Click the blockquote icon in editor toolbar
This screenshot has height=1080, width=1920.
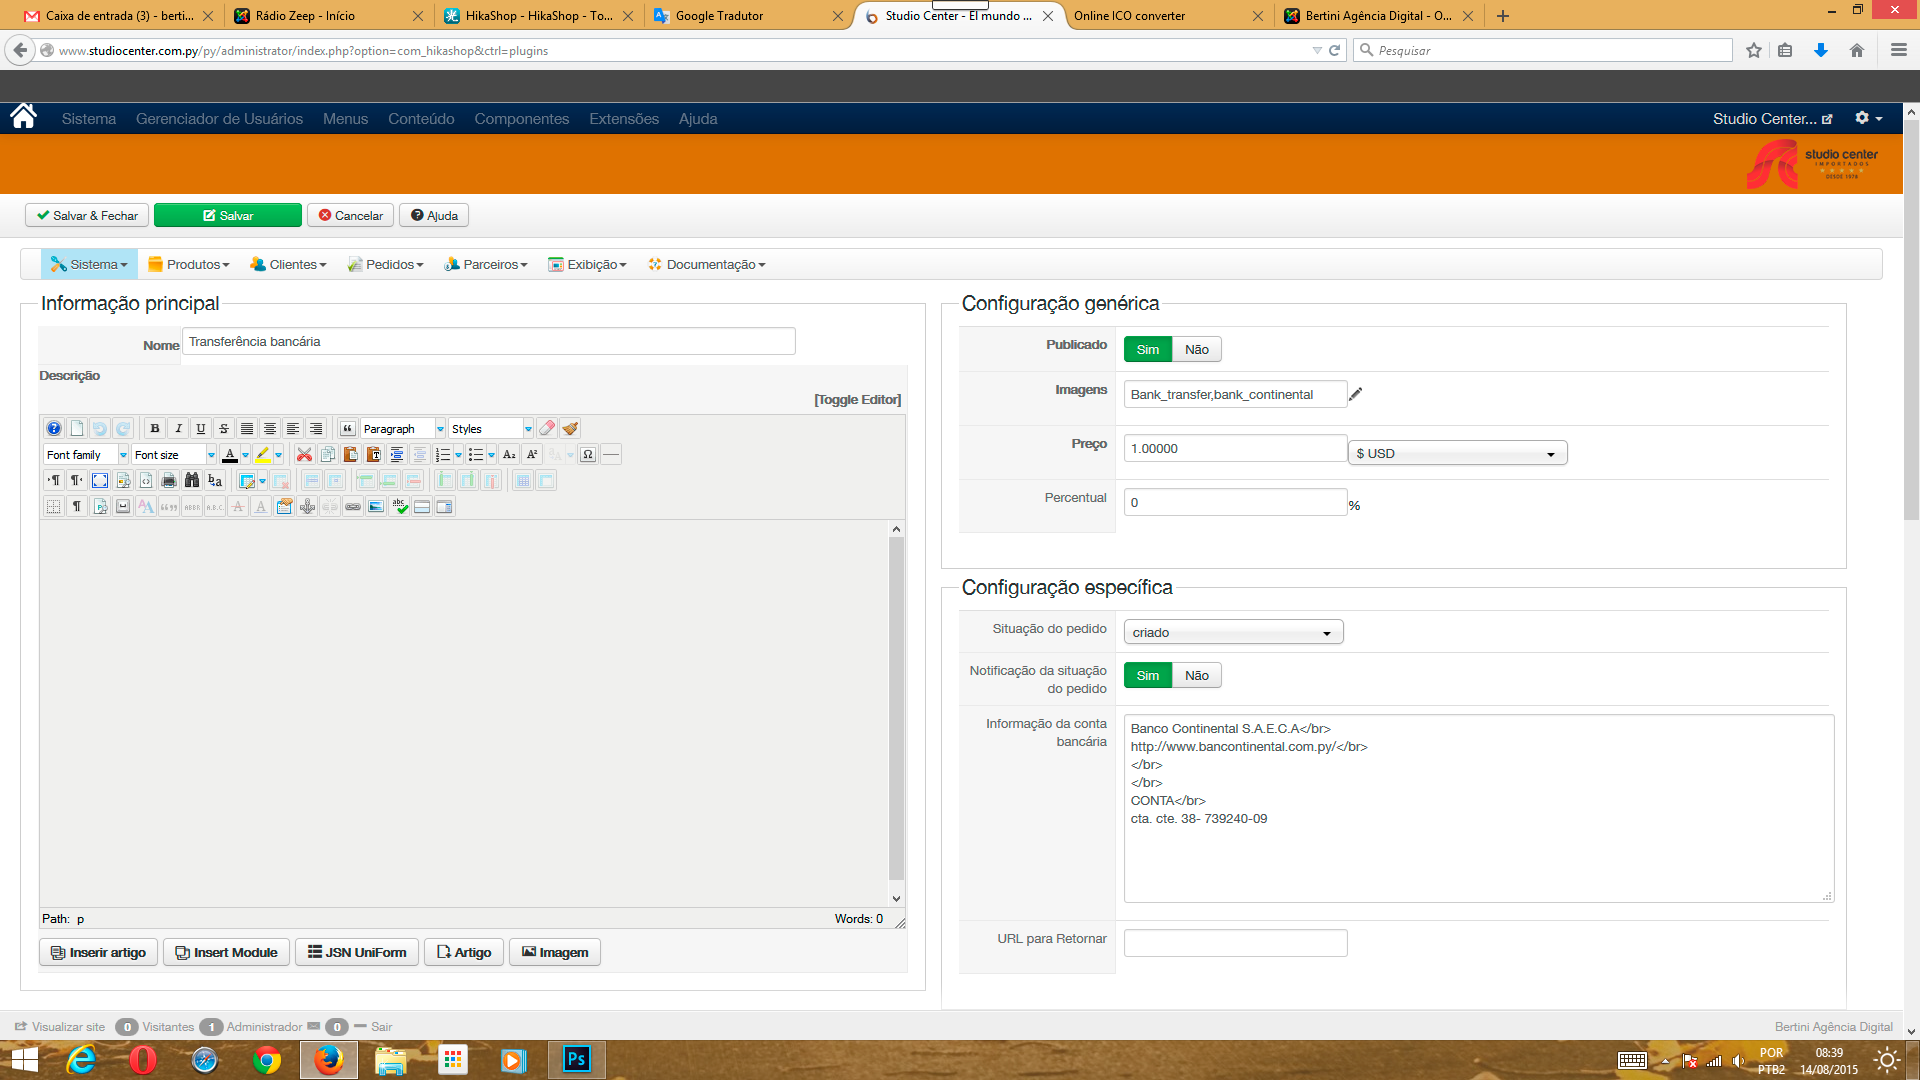tap(347, 428)
